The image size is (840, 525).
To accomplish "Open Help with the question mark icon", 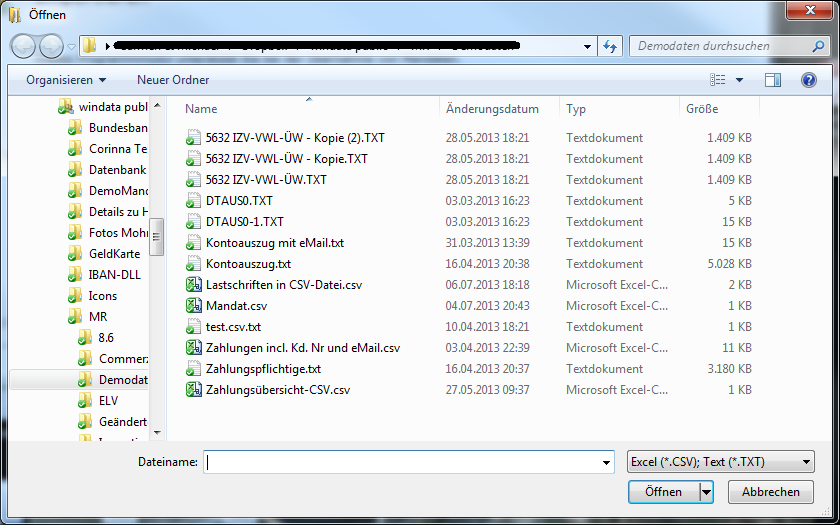I will pyautogui.click(x=808, y=80).
